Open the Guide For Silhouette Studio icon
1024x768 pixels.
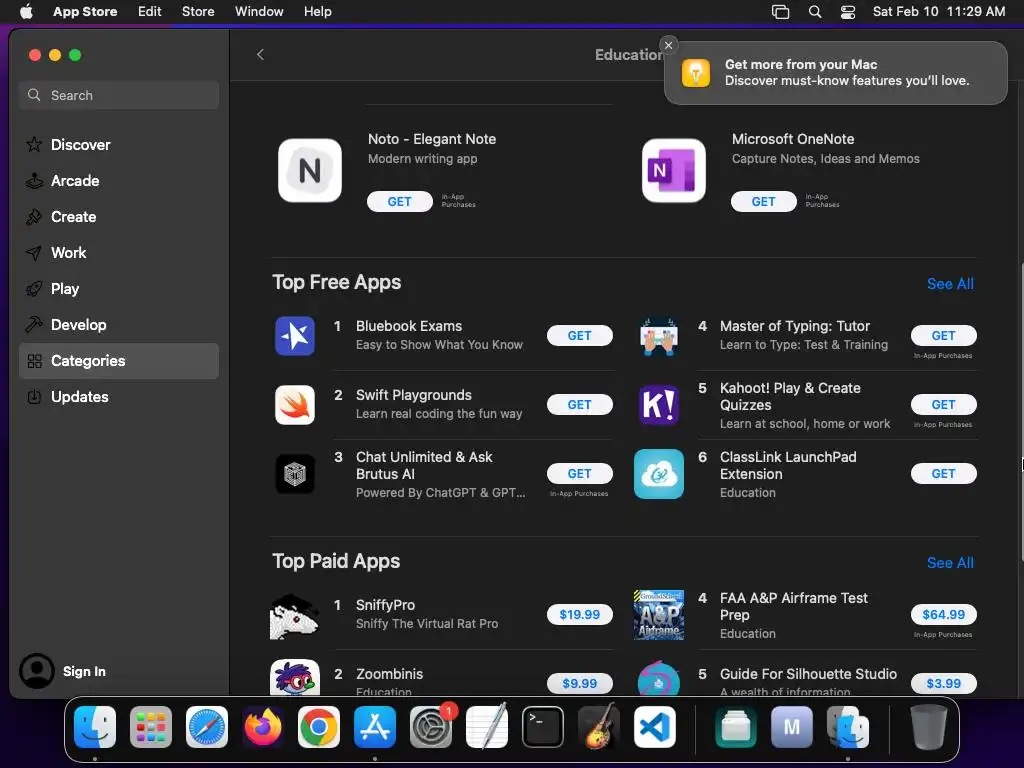click(658, 678)
